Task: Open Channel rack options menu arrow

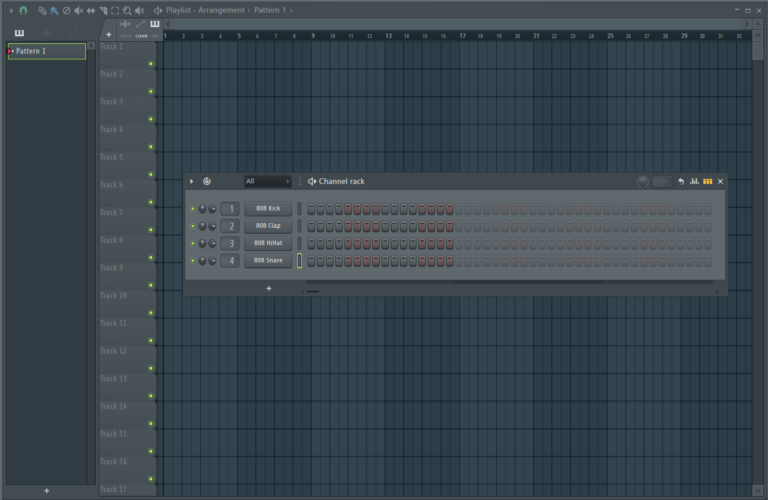Action: [192, 182]
